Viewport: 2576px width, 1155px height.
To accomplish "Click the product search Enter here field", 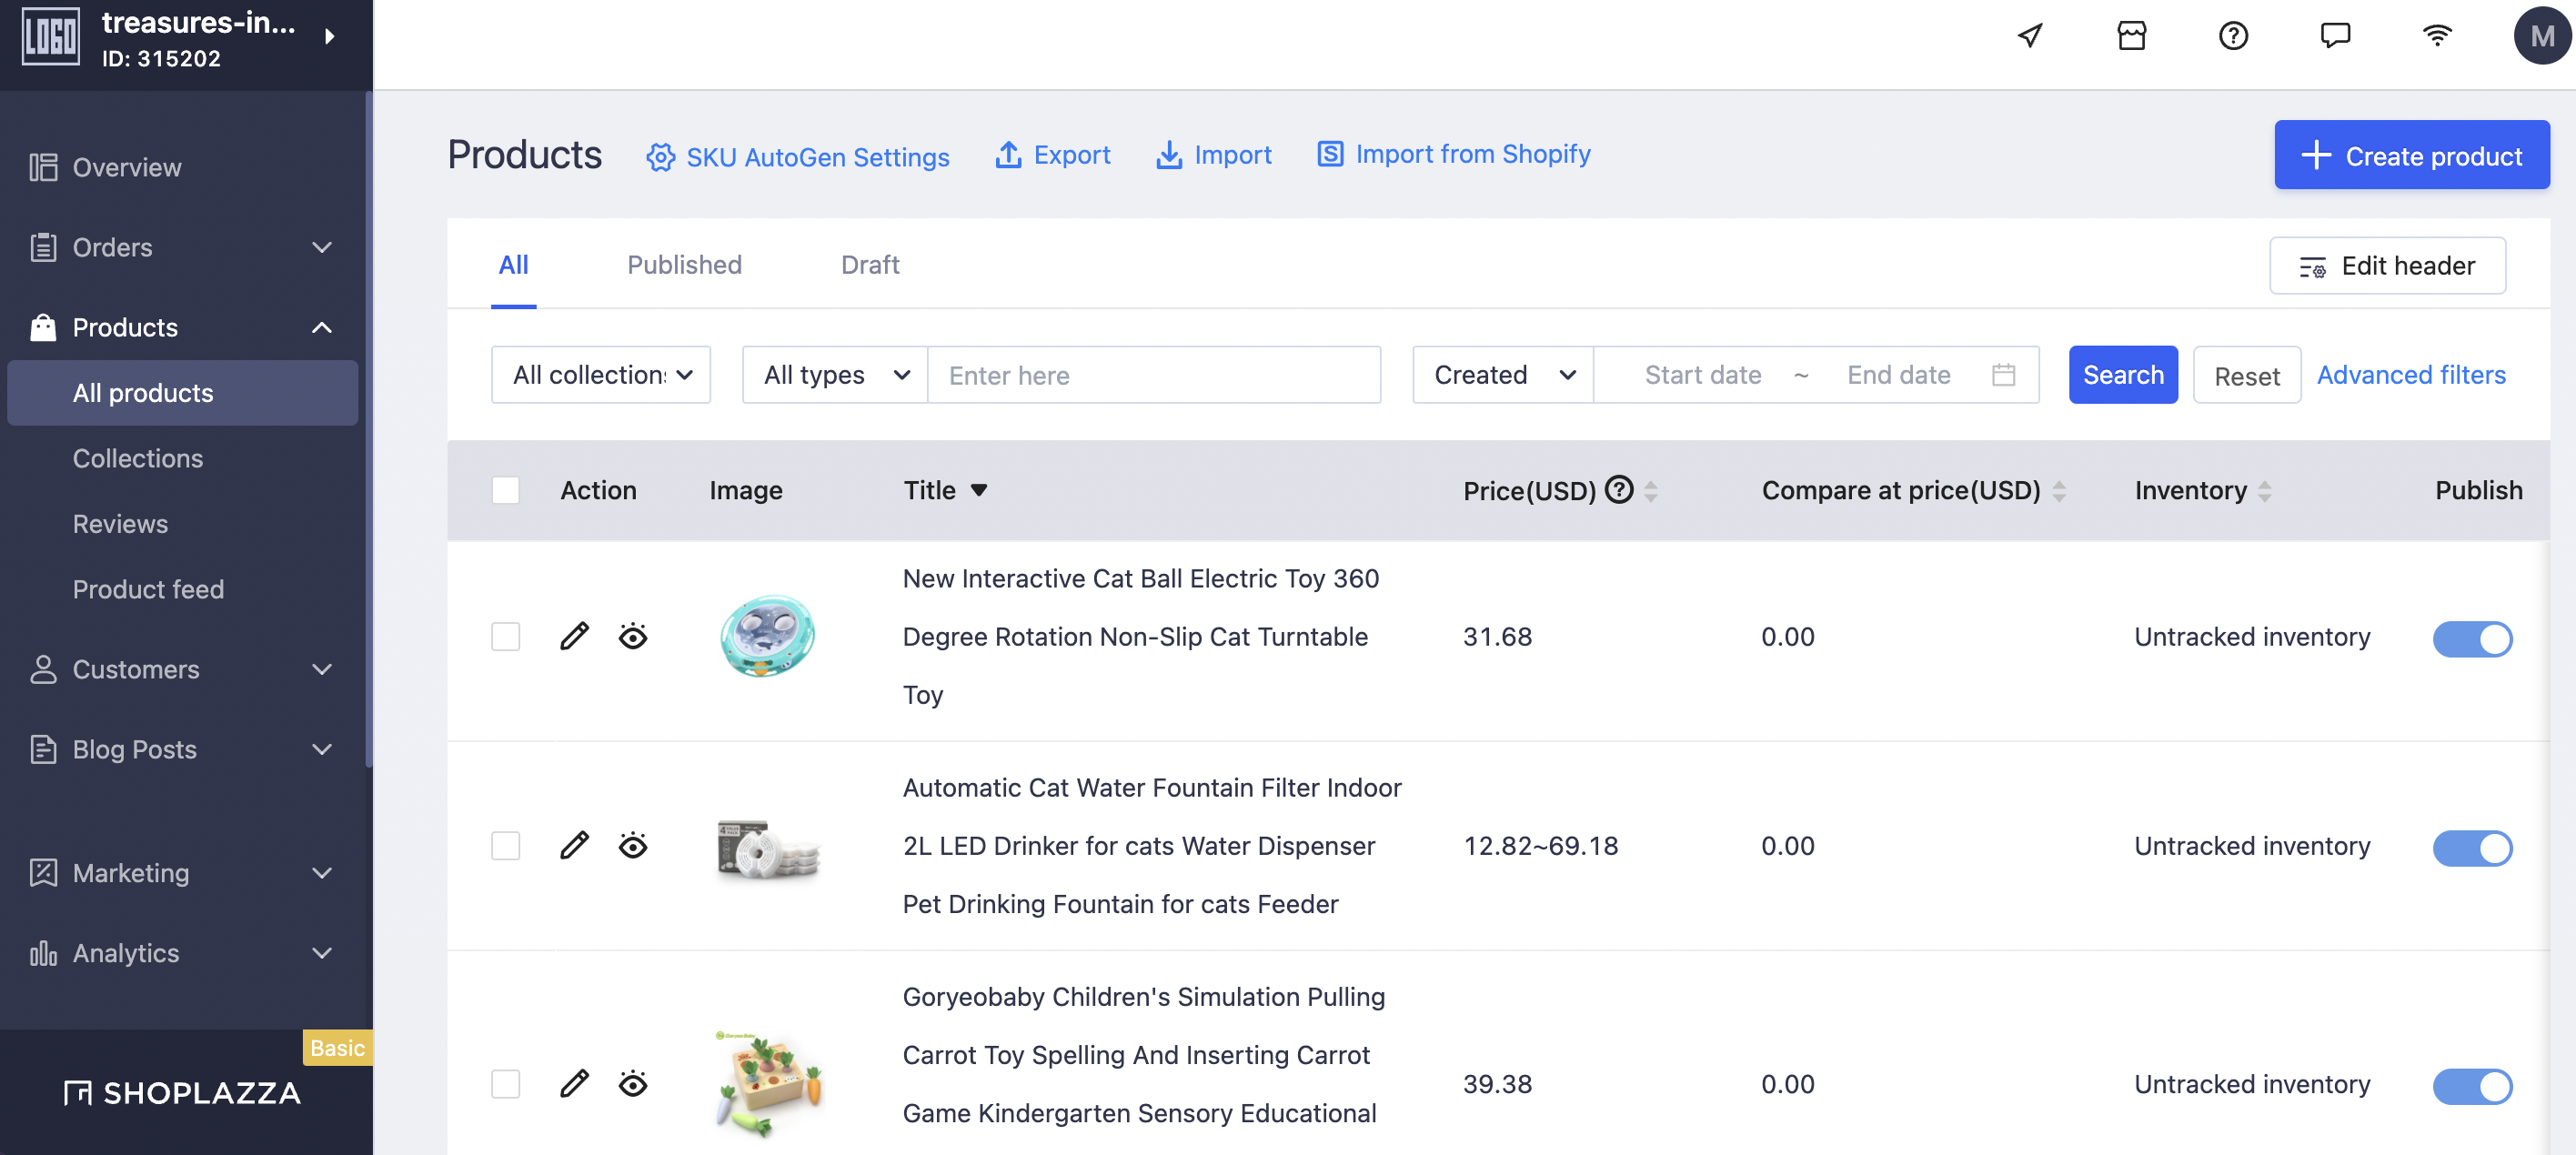I will click(1153, 375).
